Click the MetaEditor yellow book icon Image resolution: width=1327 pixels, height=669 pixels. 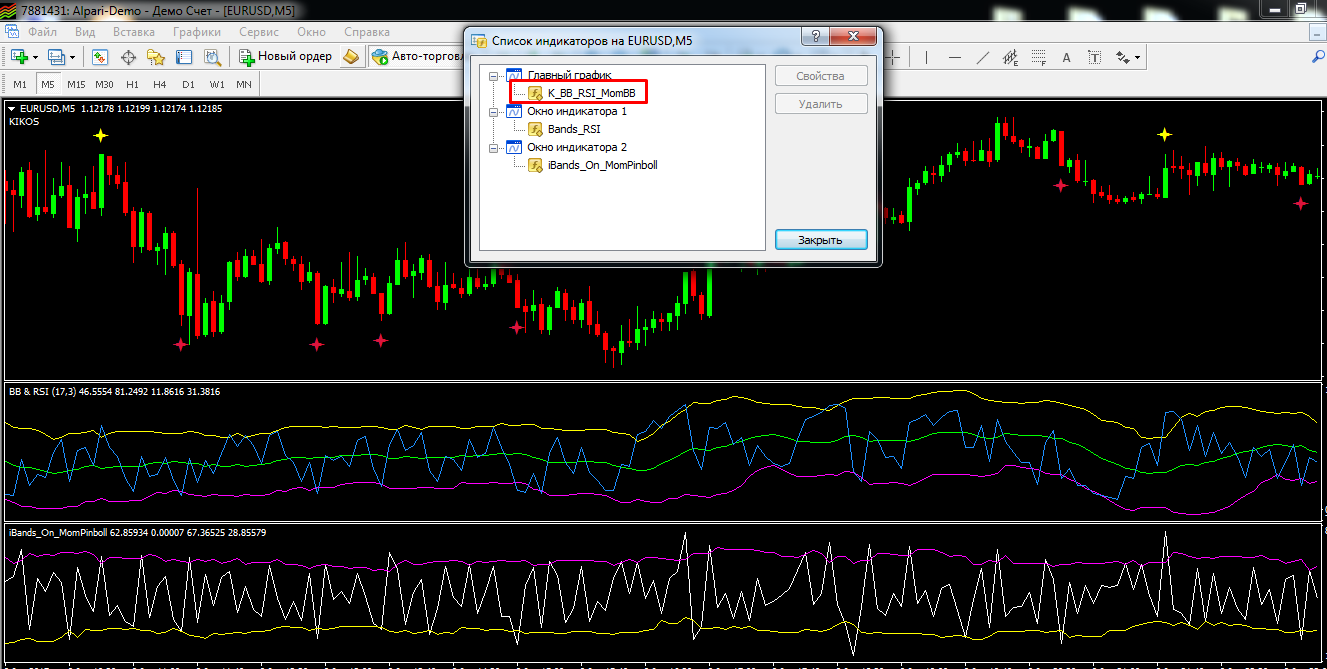350,57
